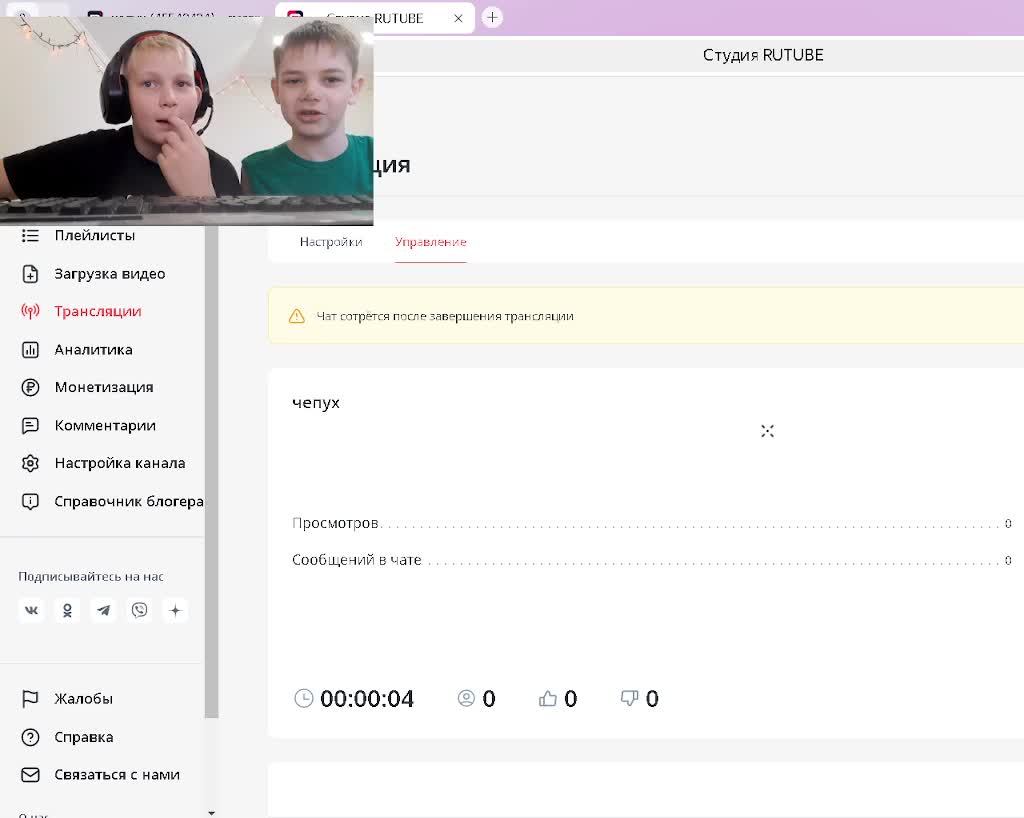Open the Связаться с нами link

117,775
